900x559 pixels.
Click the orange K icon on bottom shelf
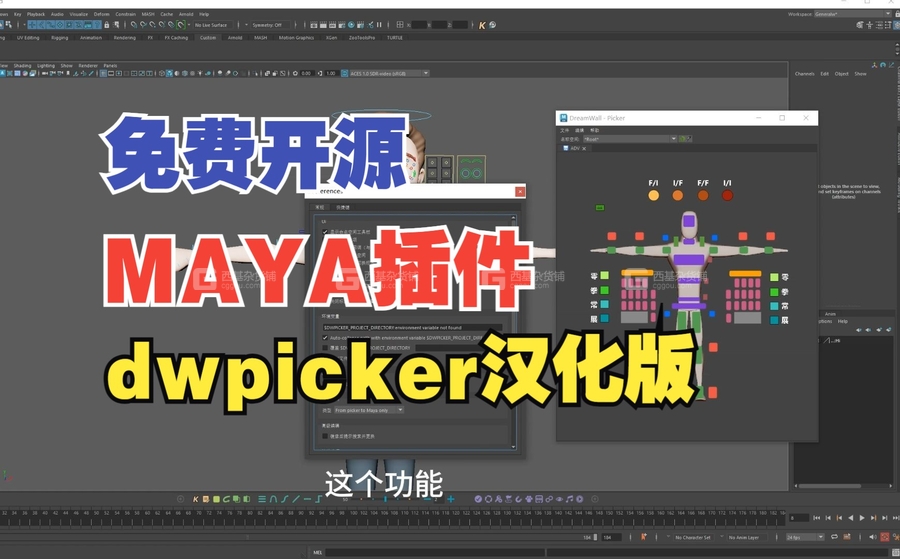click(x=196, y=499)
